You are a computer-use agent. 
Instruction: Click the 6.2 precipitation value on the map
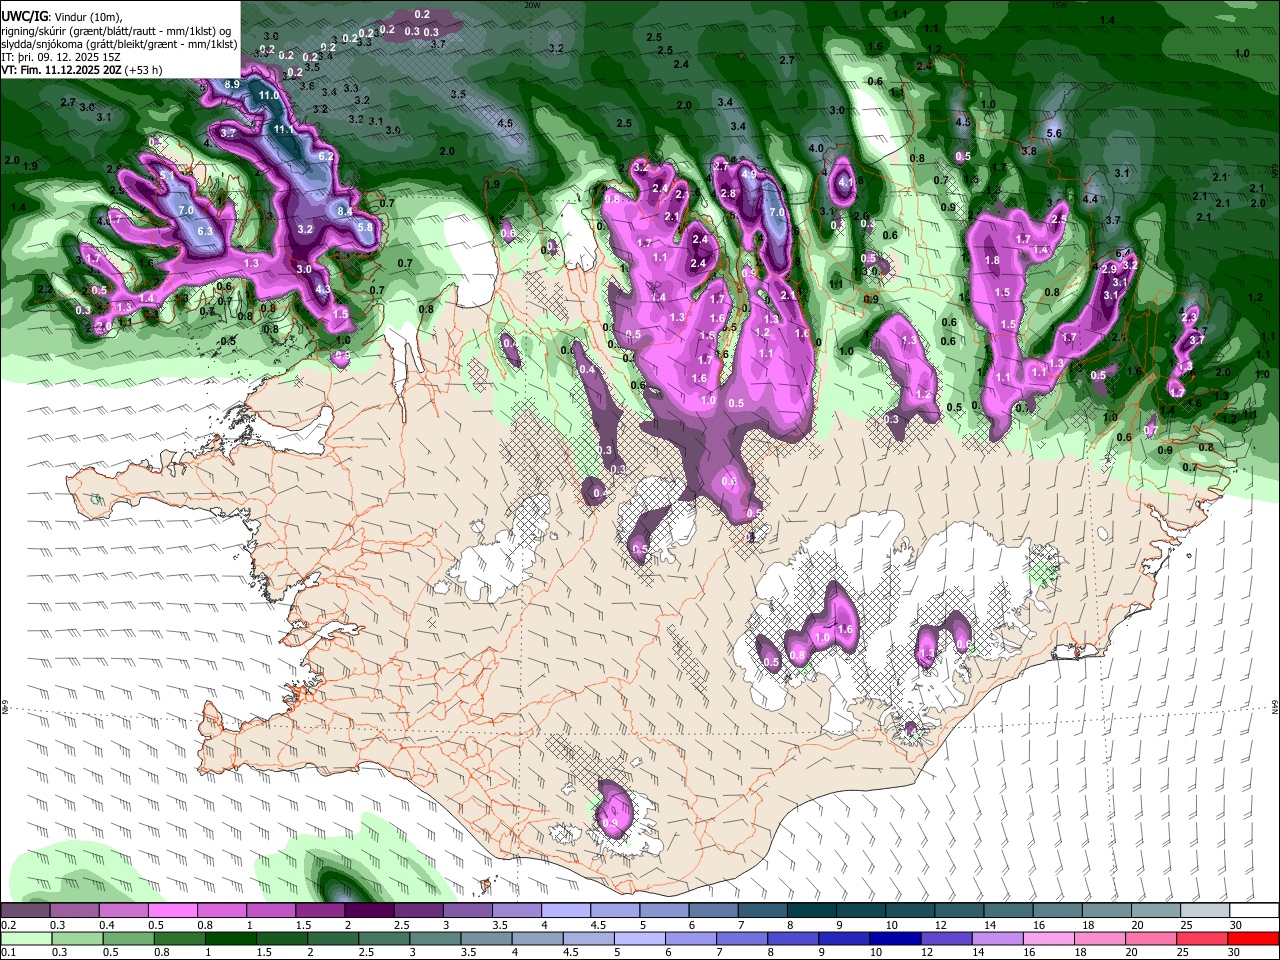[x=326, y=156]
